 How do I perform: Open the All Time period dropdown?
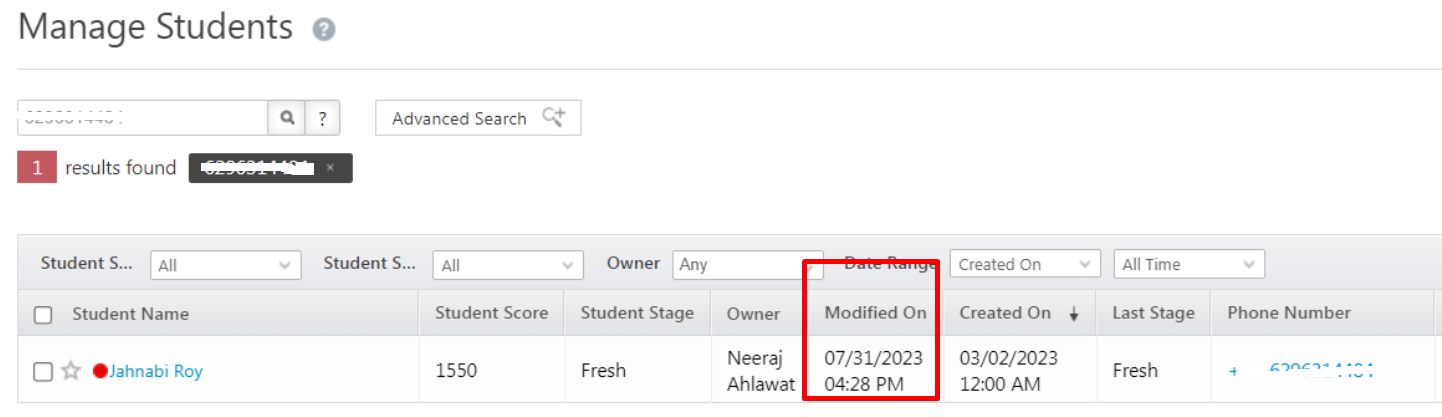tap(1188, 265)
